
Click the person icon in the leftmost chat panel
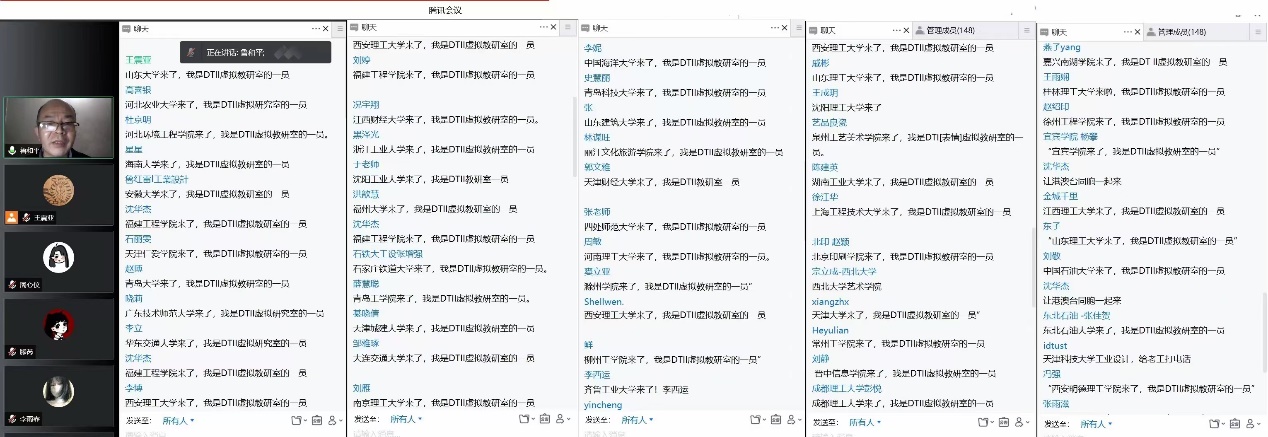(334, 421)
